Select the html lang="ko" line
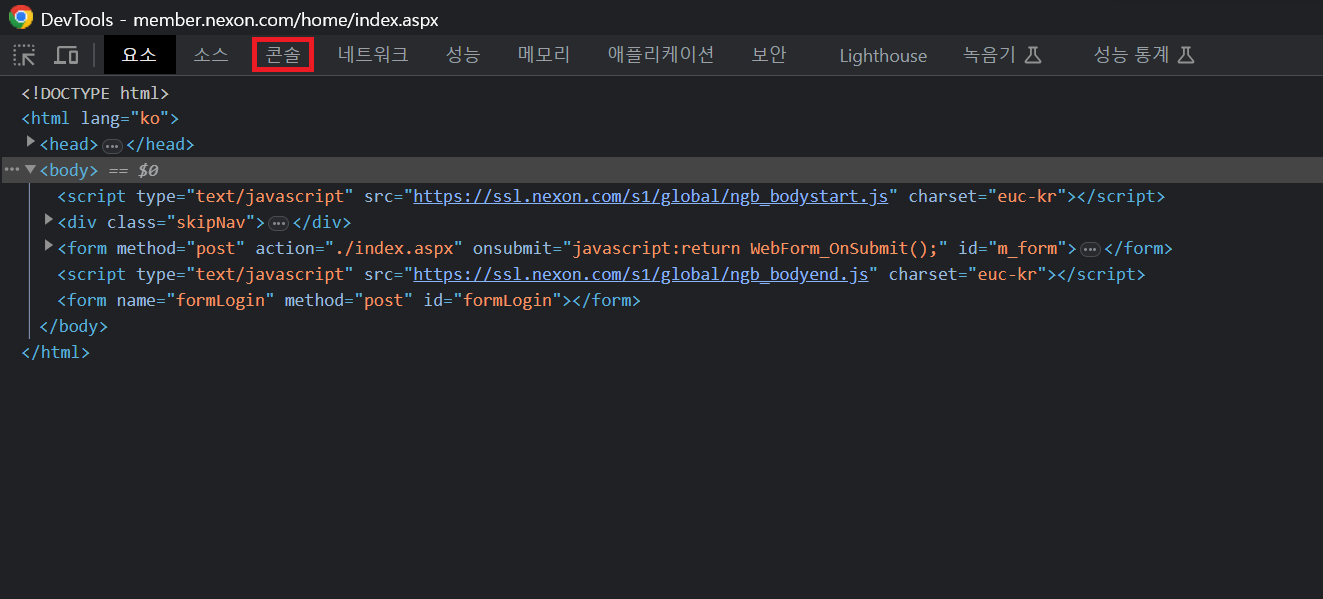The width and height of the screenshot is (1323, 599). coord(100,118)
